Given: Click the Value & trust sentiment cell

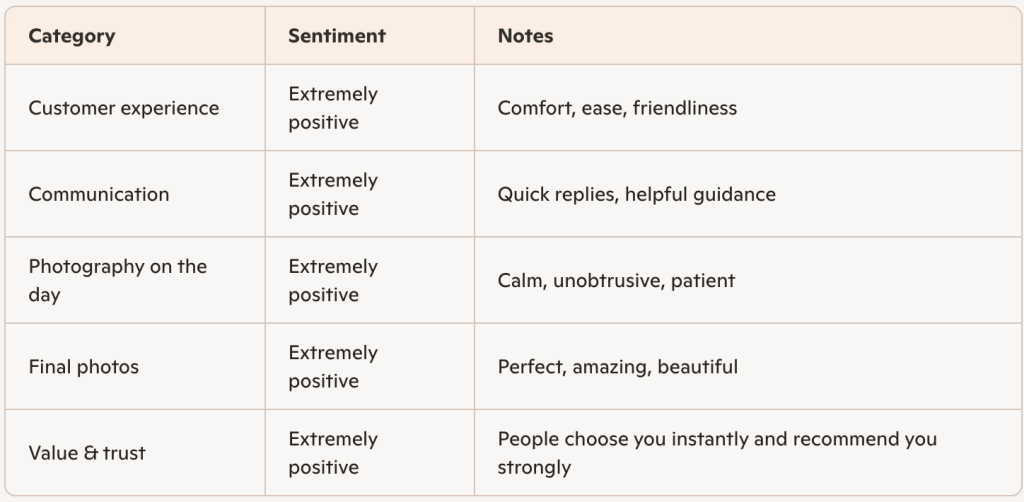Looking at the screenshot, I should click(333, 453).
